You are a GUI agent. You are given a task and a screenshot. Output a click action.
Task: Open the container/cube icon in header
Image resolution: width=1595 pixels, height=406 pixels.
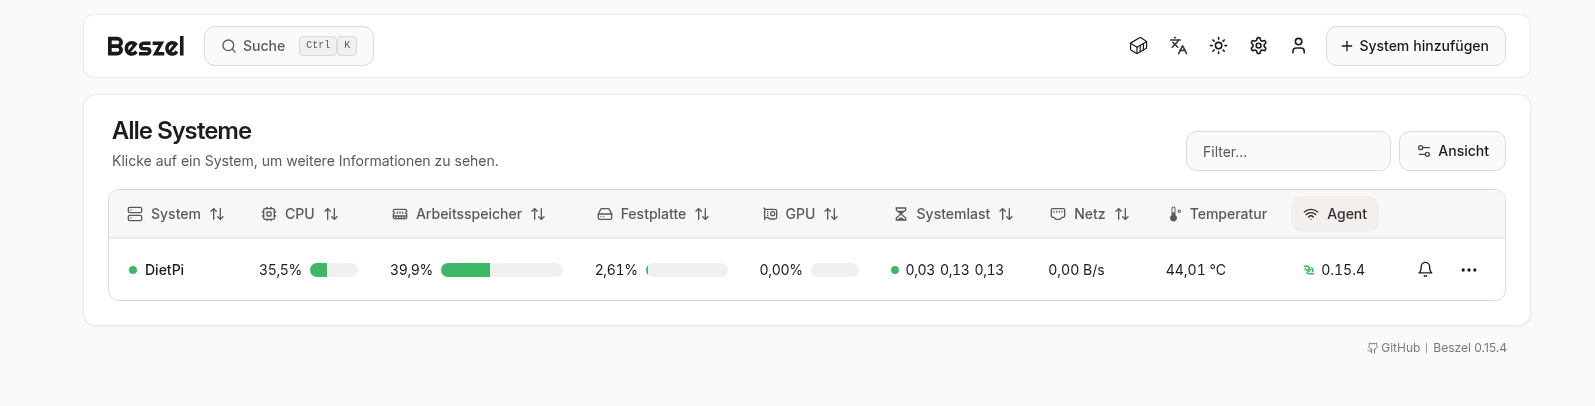1138,46
